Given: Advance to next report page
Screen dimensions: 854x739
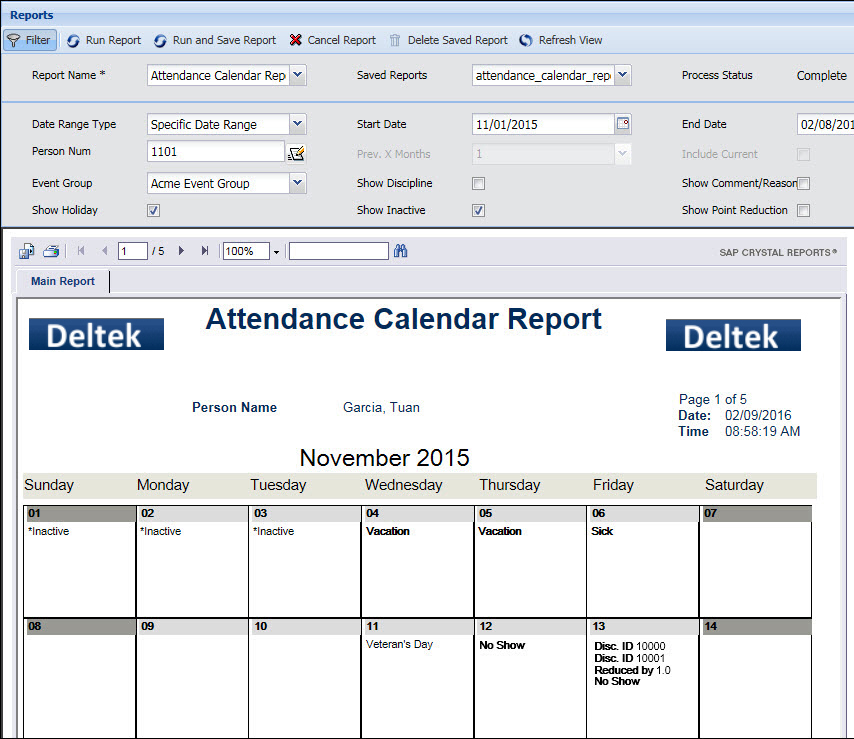Looking at the screenshot, I should (x=181, y=251).
